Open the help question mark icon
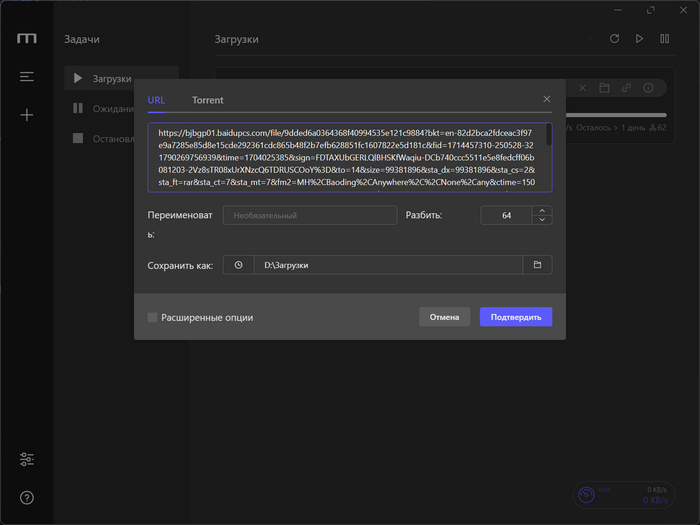This screenshot has height=525, width=700. [27, 498]
